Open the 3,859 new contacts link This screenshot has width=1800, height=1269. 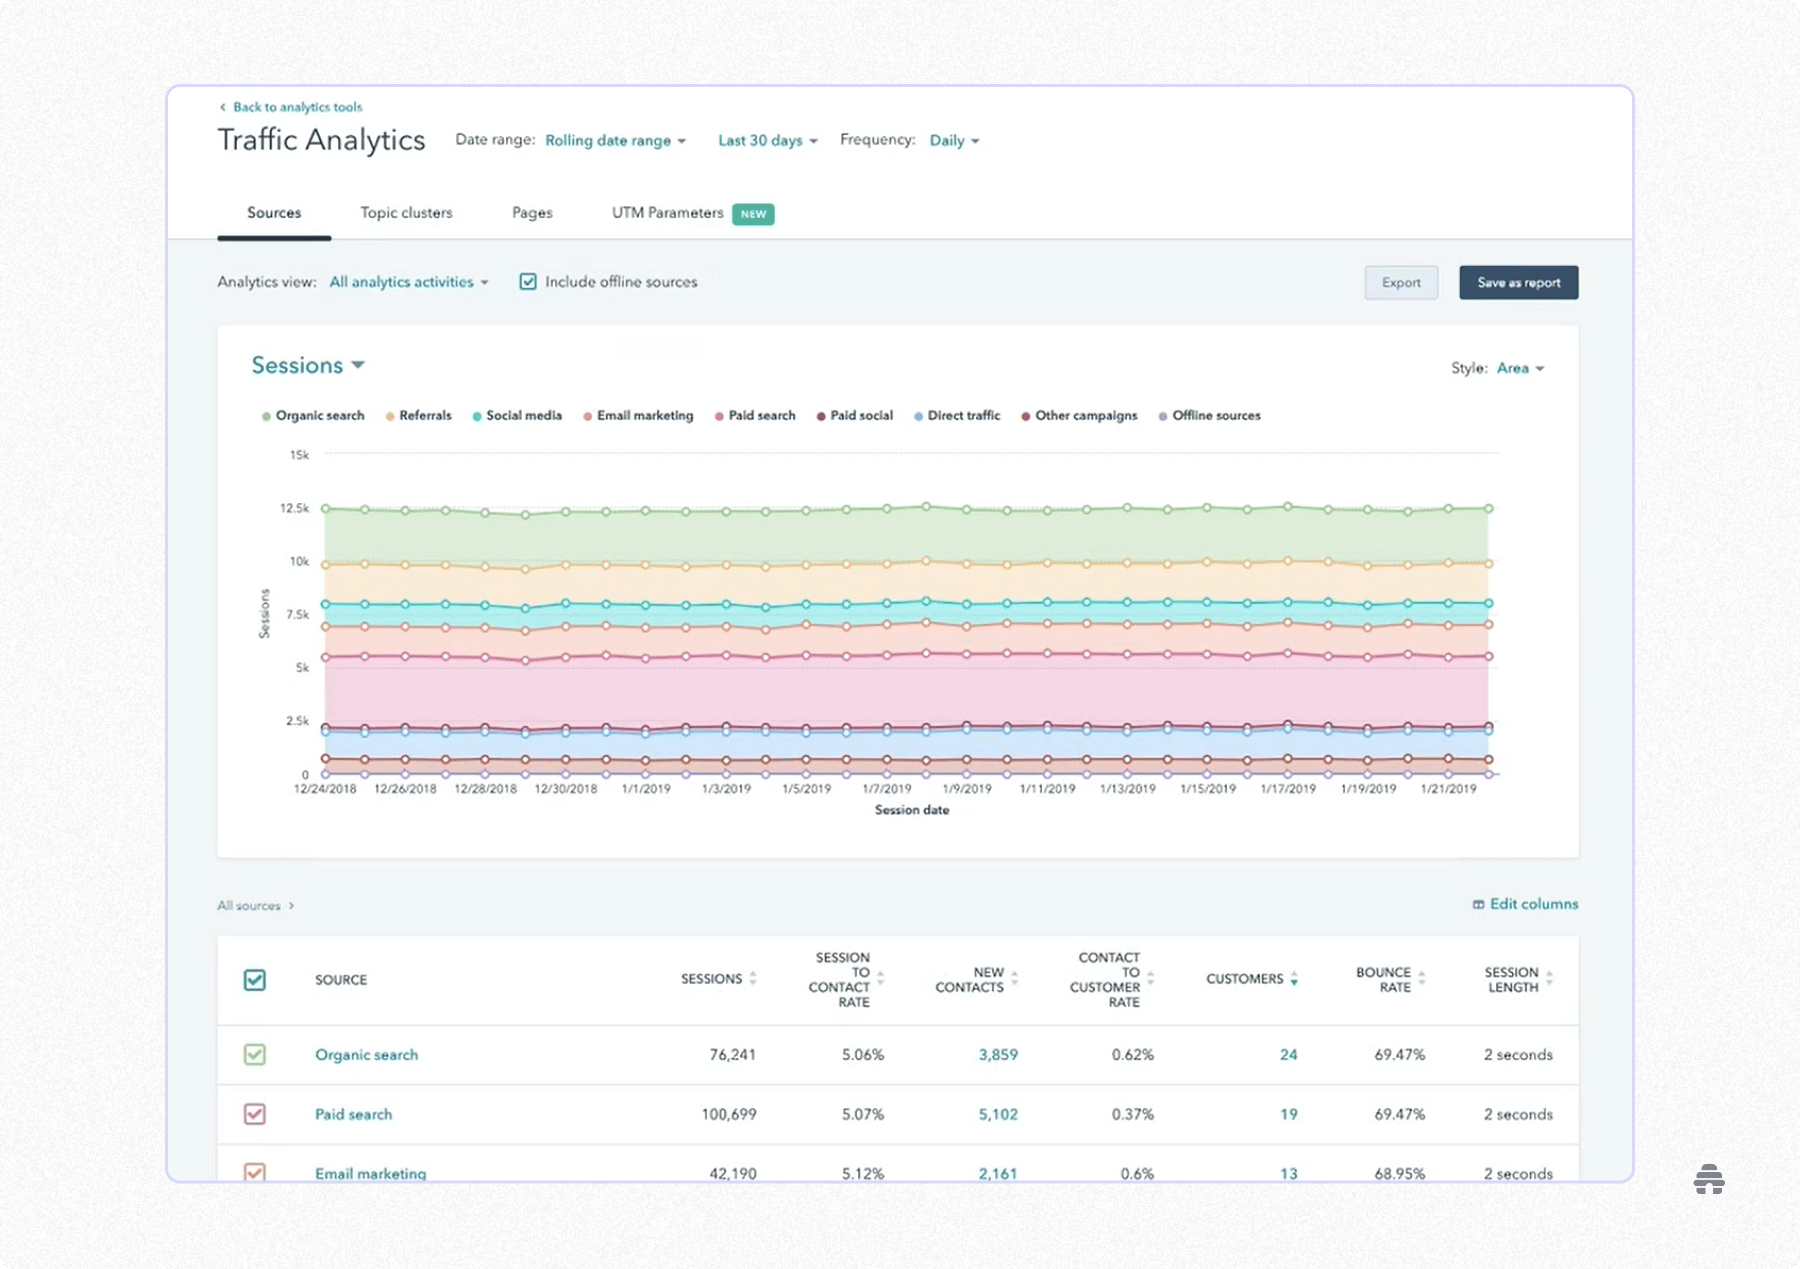click(997, 1054)
